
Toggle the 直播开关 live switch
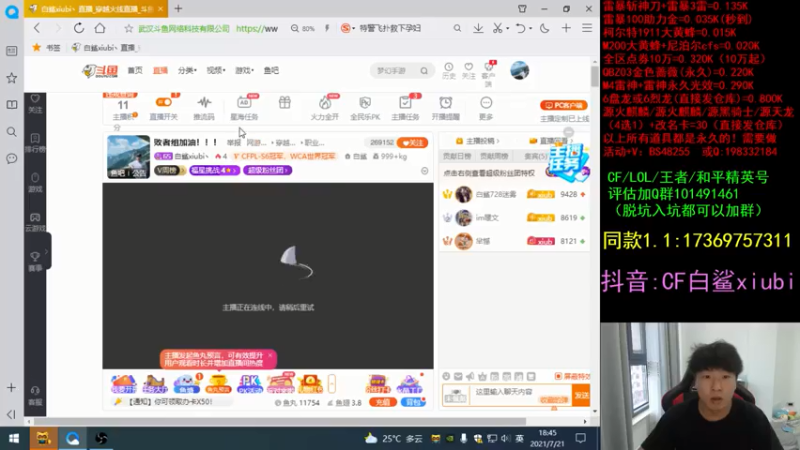(x=163, y=108)
